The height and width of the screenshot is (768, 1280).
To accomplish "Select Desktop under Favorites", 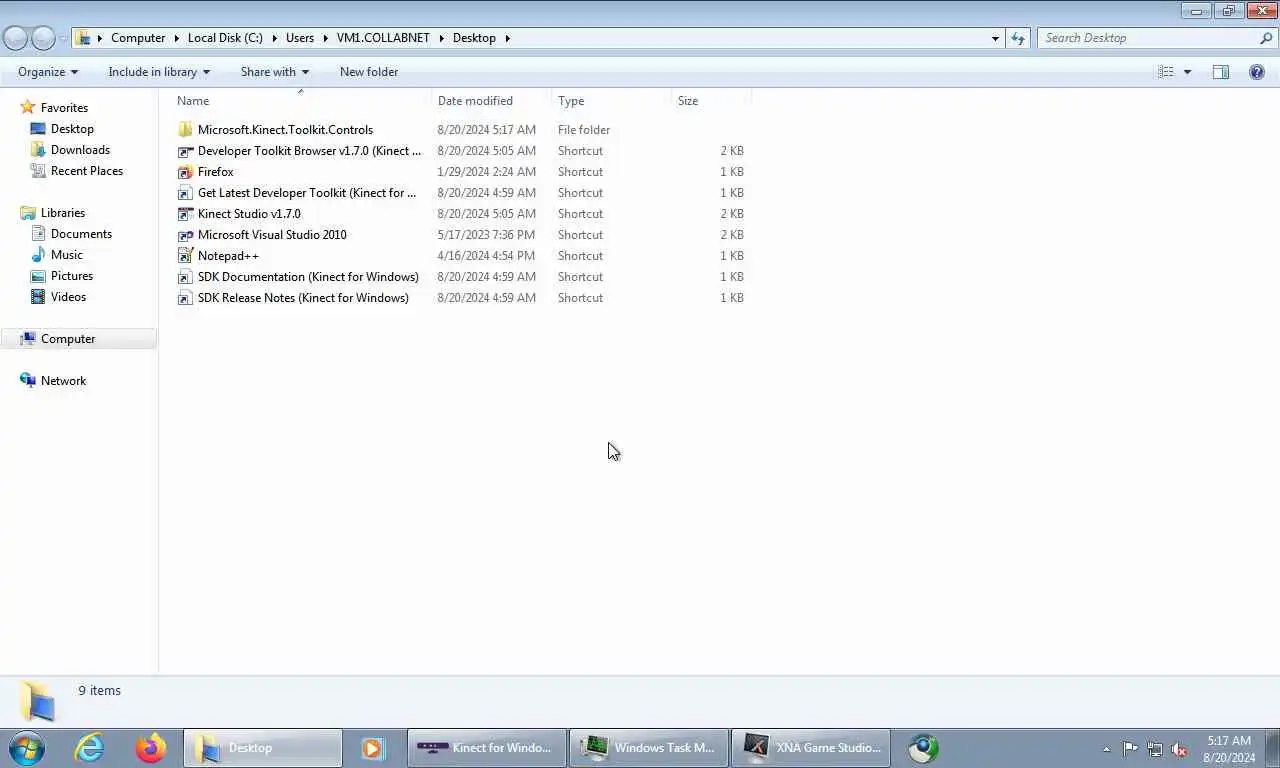I will pyautogui.click(x=72, y=129).
